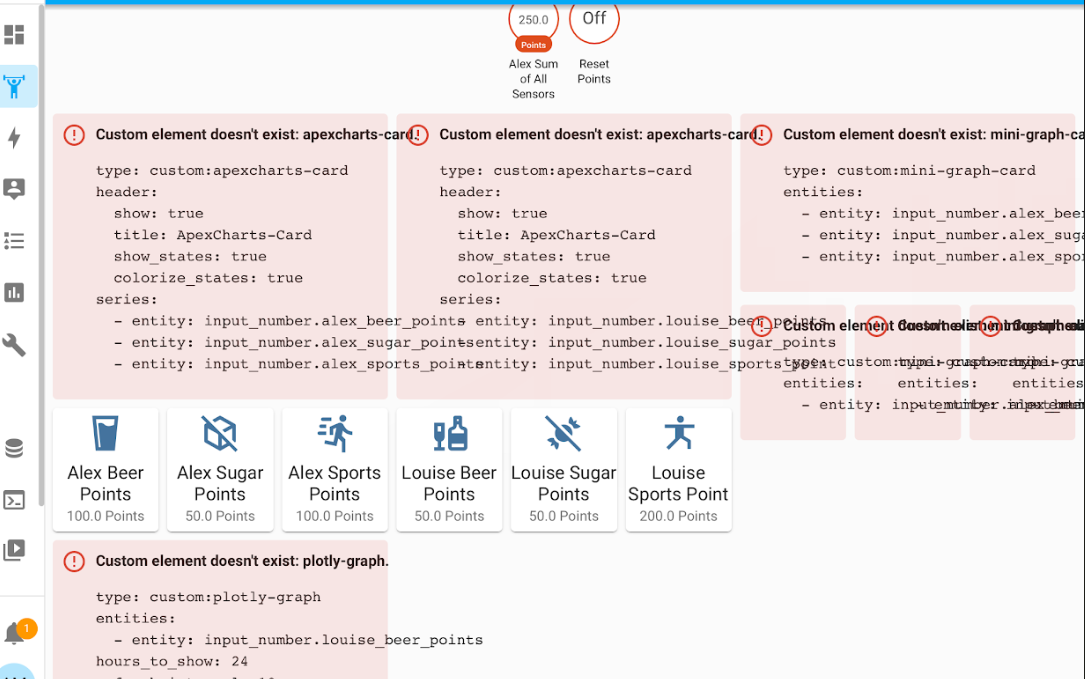Viewport: 1085px width, 679px height.
Task: Toggle the Reset Points switch
Action: pos(594,19)
